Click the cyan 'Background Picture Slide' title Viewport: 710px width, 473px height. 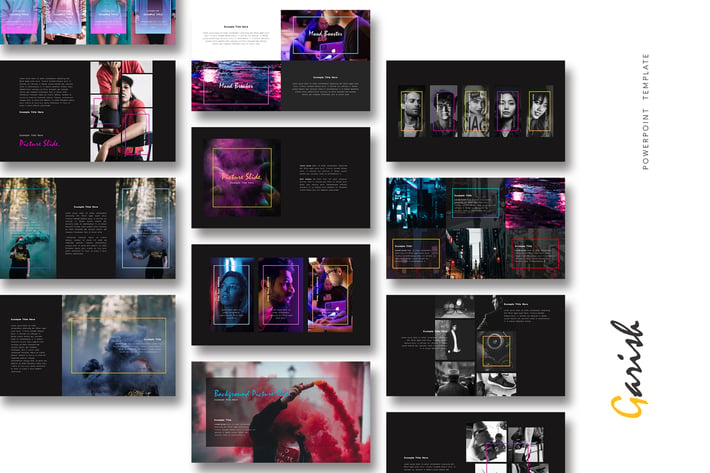coord(252,393)
